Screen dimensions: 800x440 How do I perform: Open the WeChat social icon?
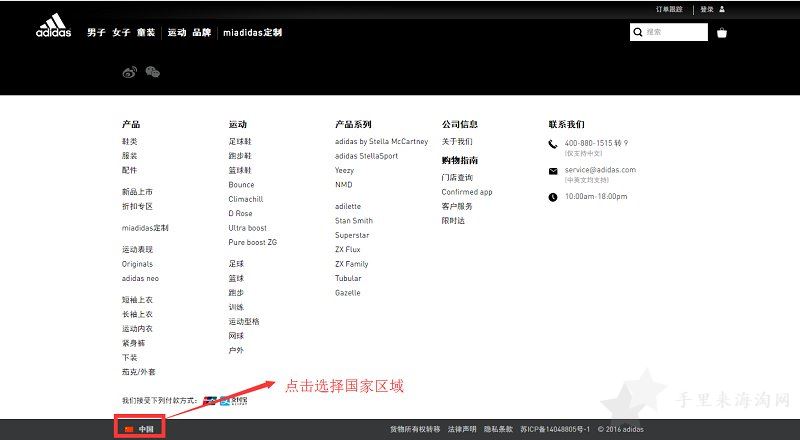[x=153, y=72]
